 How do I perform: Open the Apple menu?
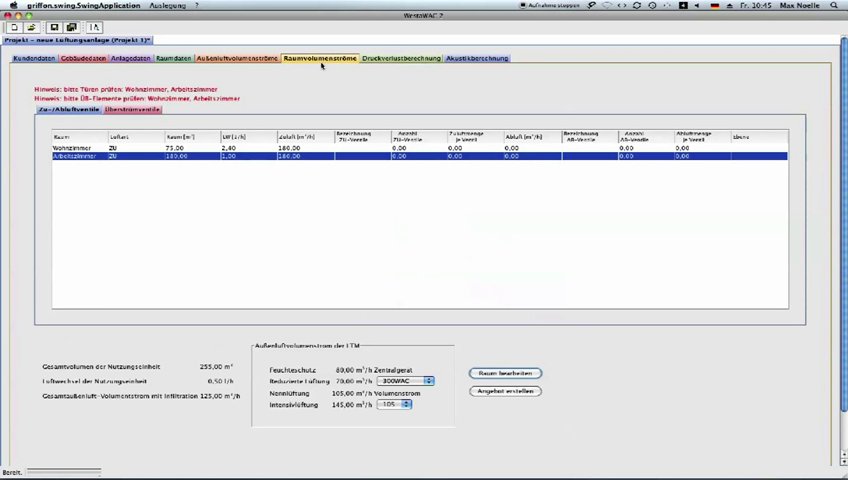click(x=13, y=5)
